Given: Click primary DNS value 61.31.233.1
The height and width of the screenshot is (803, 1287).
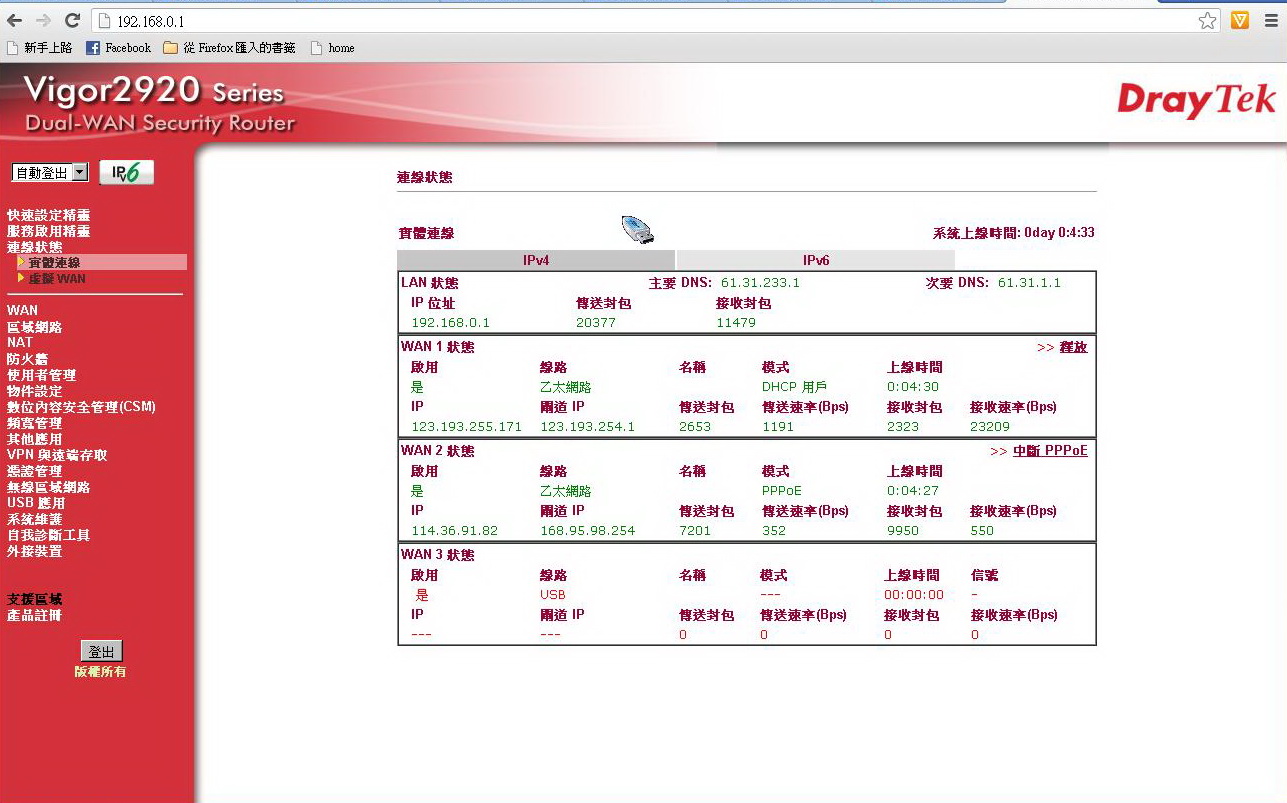Looking at the screenshot, I should coord(760,283).
